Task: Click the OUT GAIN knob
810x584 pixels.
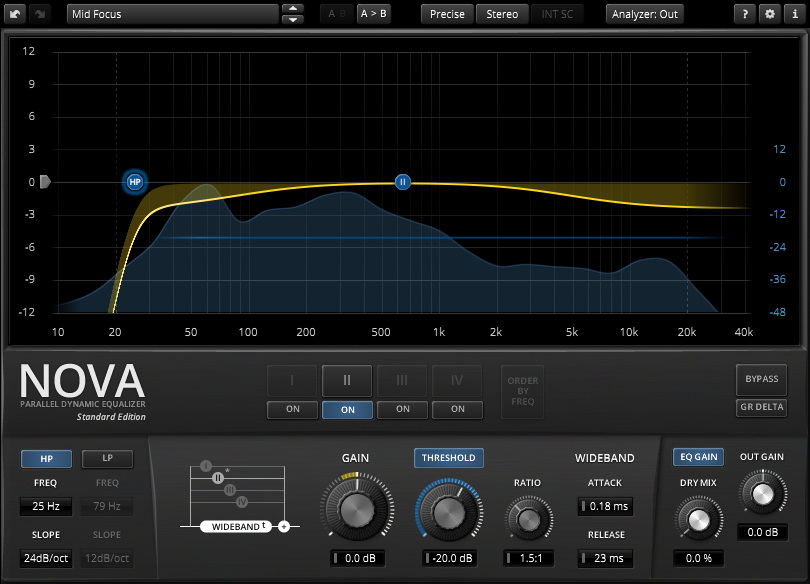Action: pyautogui.click(x=762, y=494)
